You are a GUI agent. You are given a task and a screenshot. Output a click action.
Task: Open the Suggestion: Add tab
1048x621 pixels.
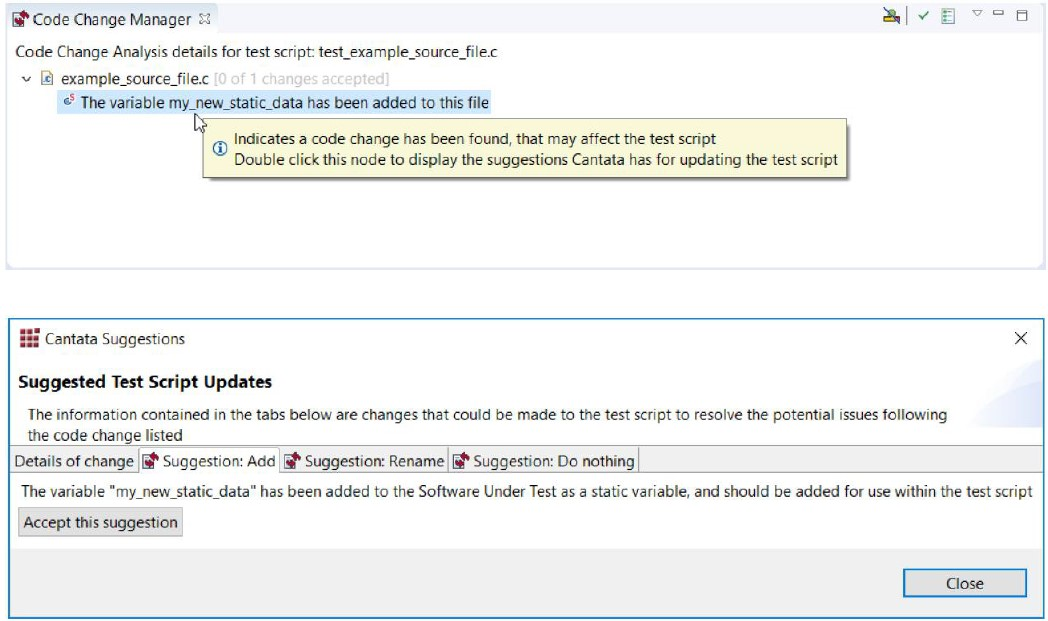(x=209, y=461)
